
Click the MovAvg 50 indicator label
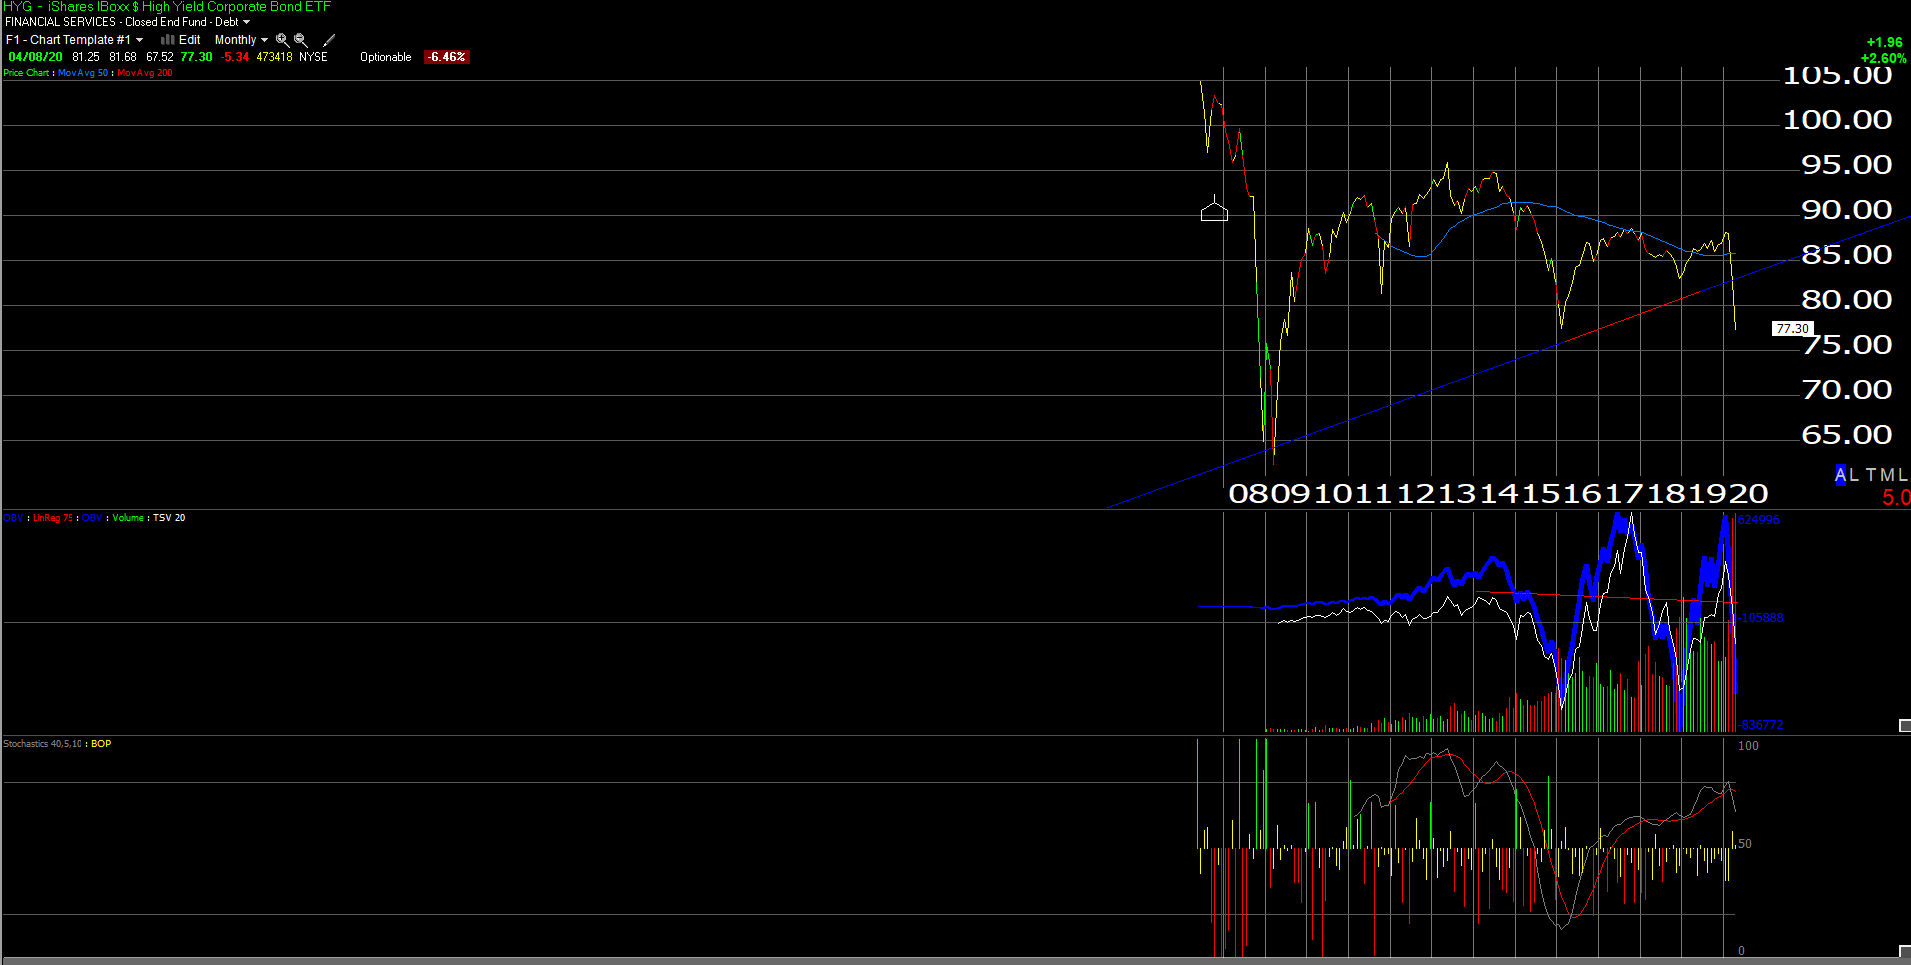click(x=83, y=73)
